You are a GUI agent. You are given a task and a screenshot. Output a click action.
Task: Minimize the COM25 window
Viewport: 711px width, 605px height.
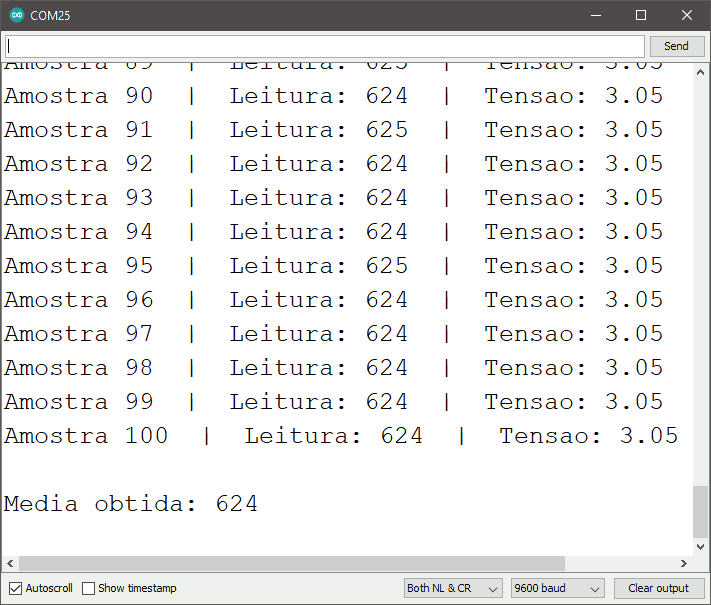pyautogui.click(x=596, y=15)
